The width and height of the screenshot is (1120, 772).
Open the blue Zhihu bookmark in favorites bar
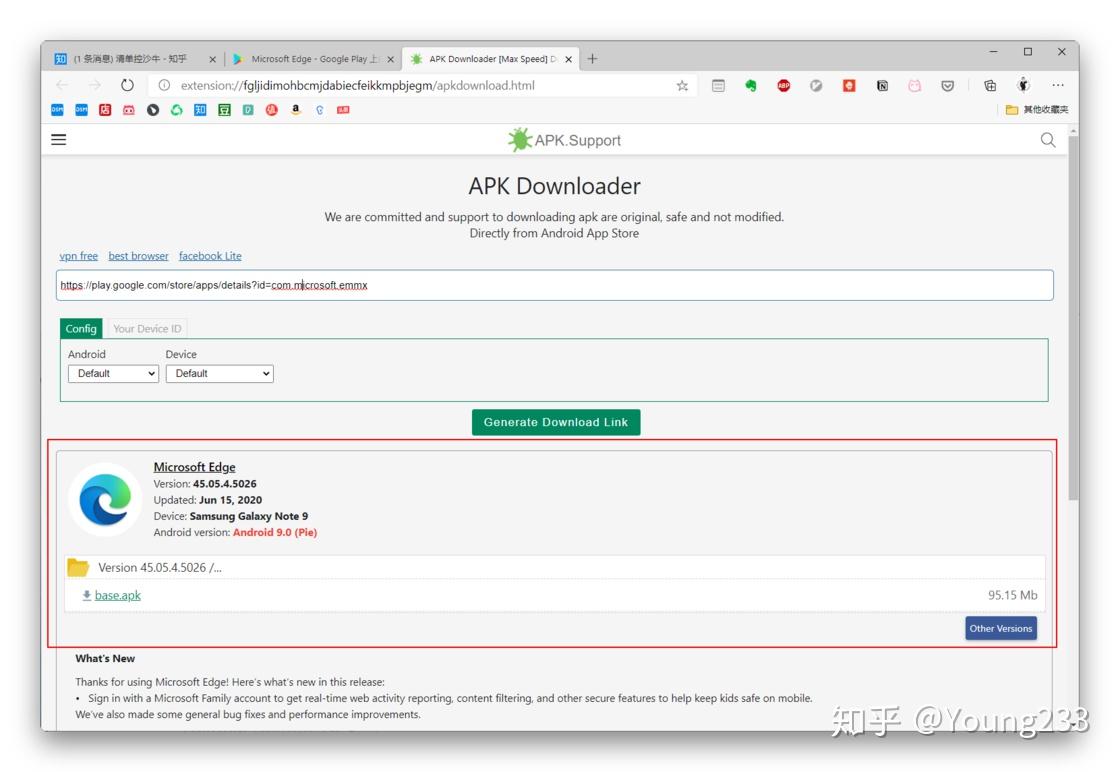200,110
